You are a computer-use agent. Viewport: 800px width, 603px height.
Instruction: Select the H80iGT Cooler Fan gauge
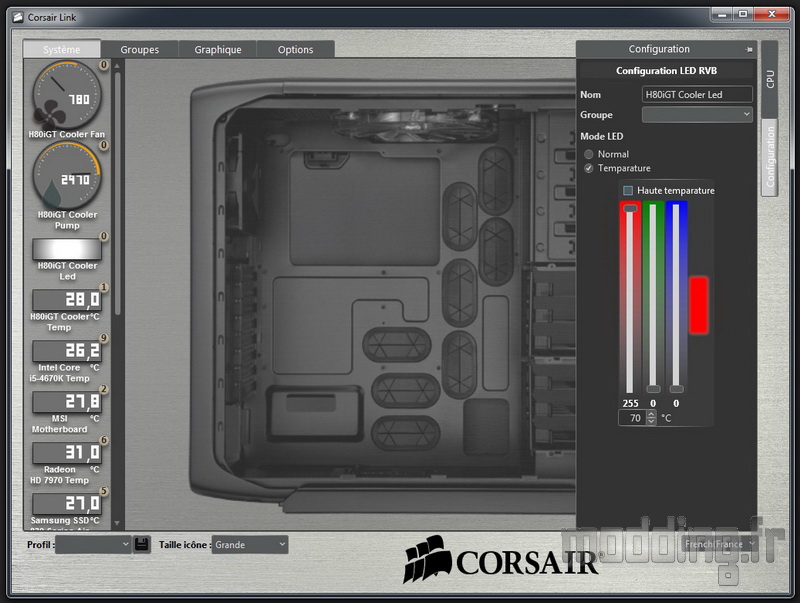67,95
